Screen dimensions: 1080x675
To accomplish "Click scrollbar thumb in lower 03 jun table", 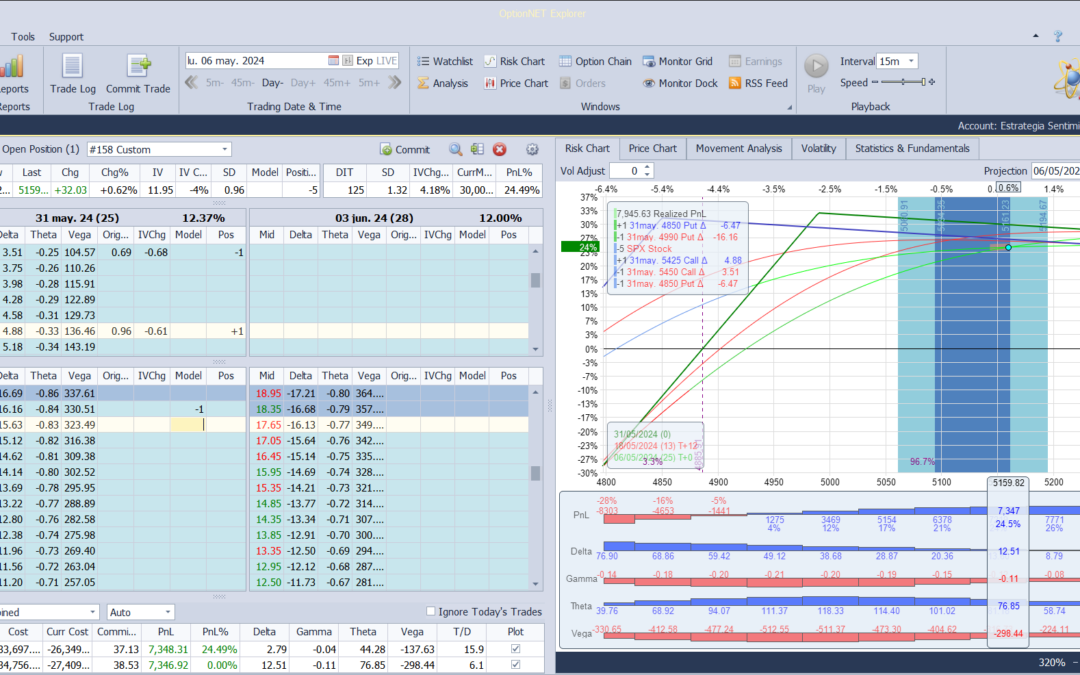I will [535, 473].
